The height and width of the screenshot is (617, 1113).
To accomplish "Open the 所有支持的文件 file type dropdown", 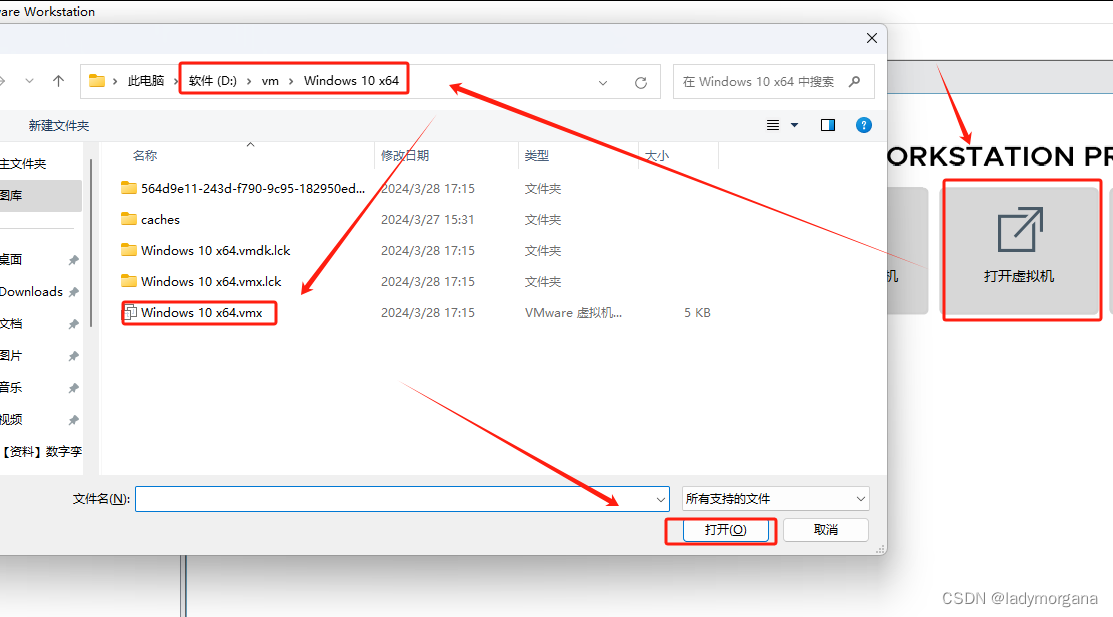I will [775, 499].
